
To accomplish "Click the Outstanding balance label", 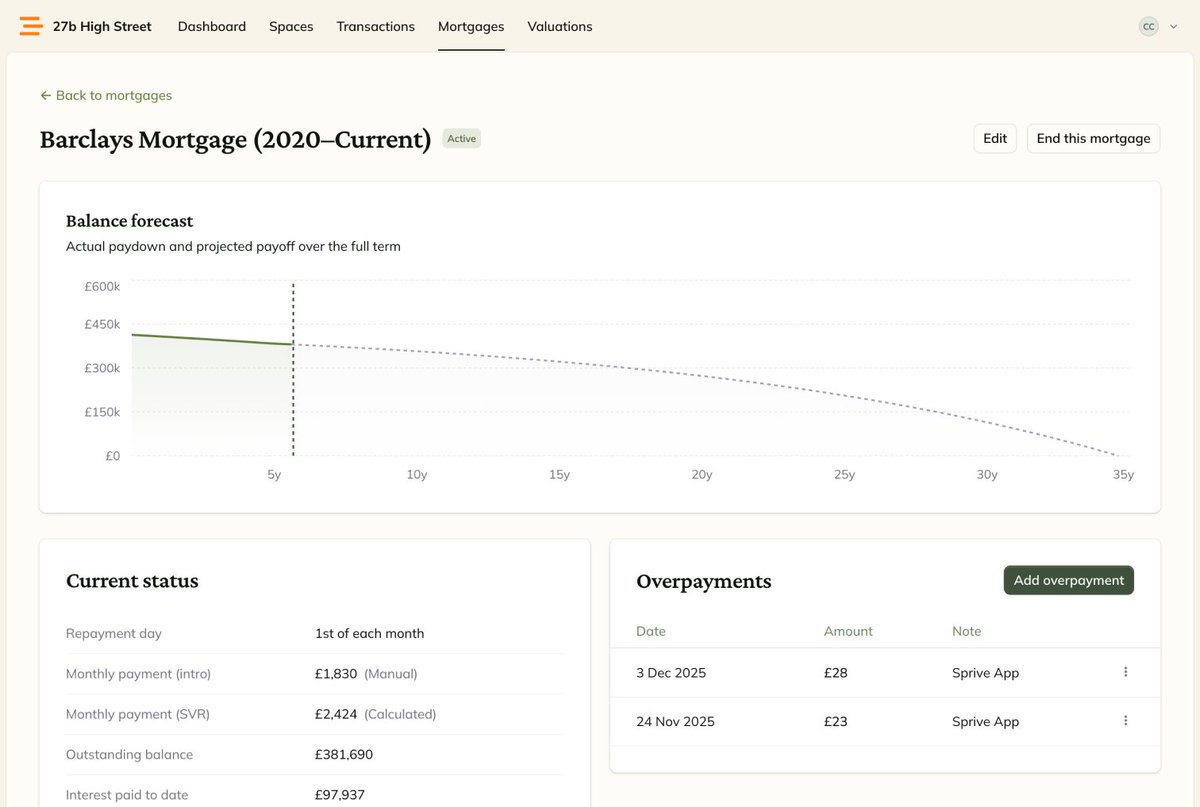I will (130, 754).
